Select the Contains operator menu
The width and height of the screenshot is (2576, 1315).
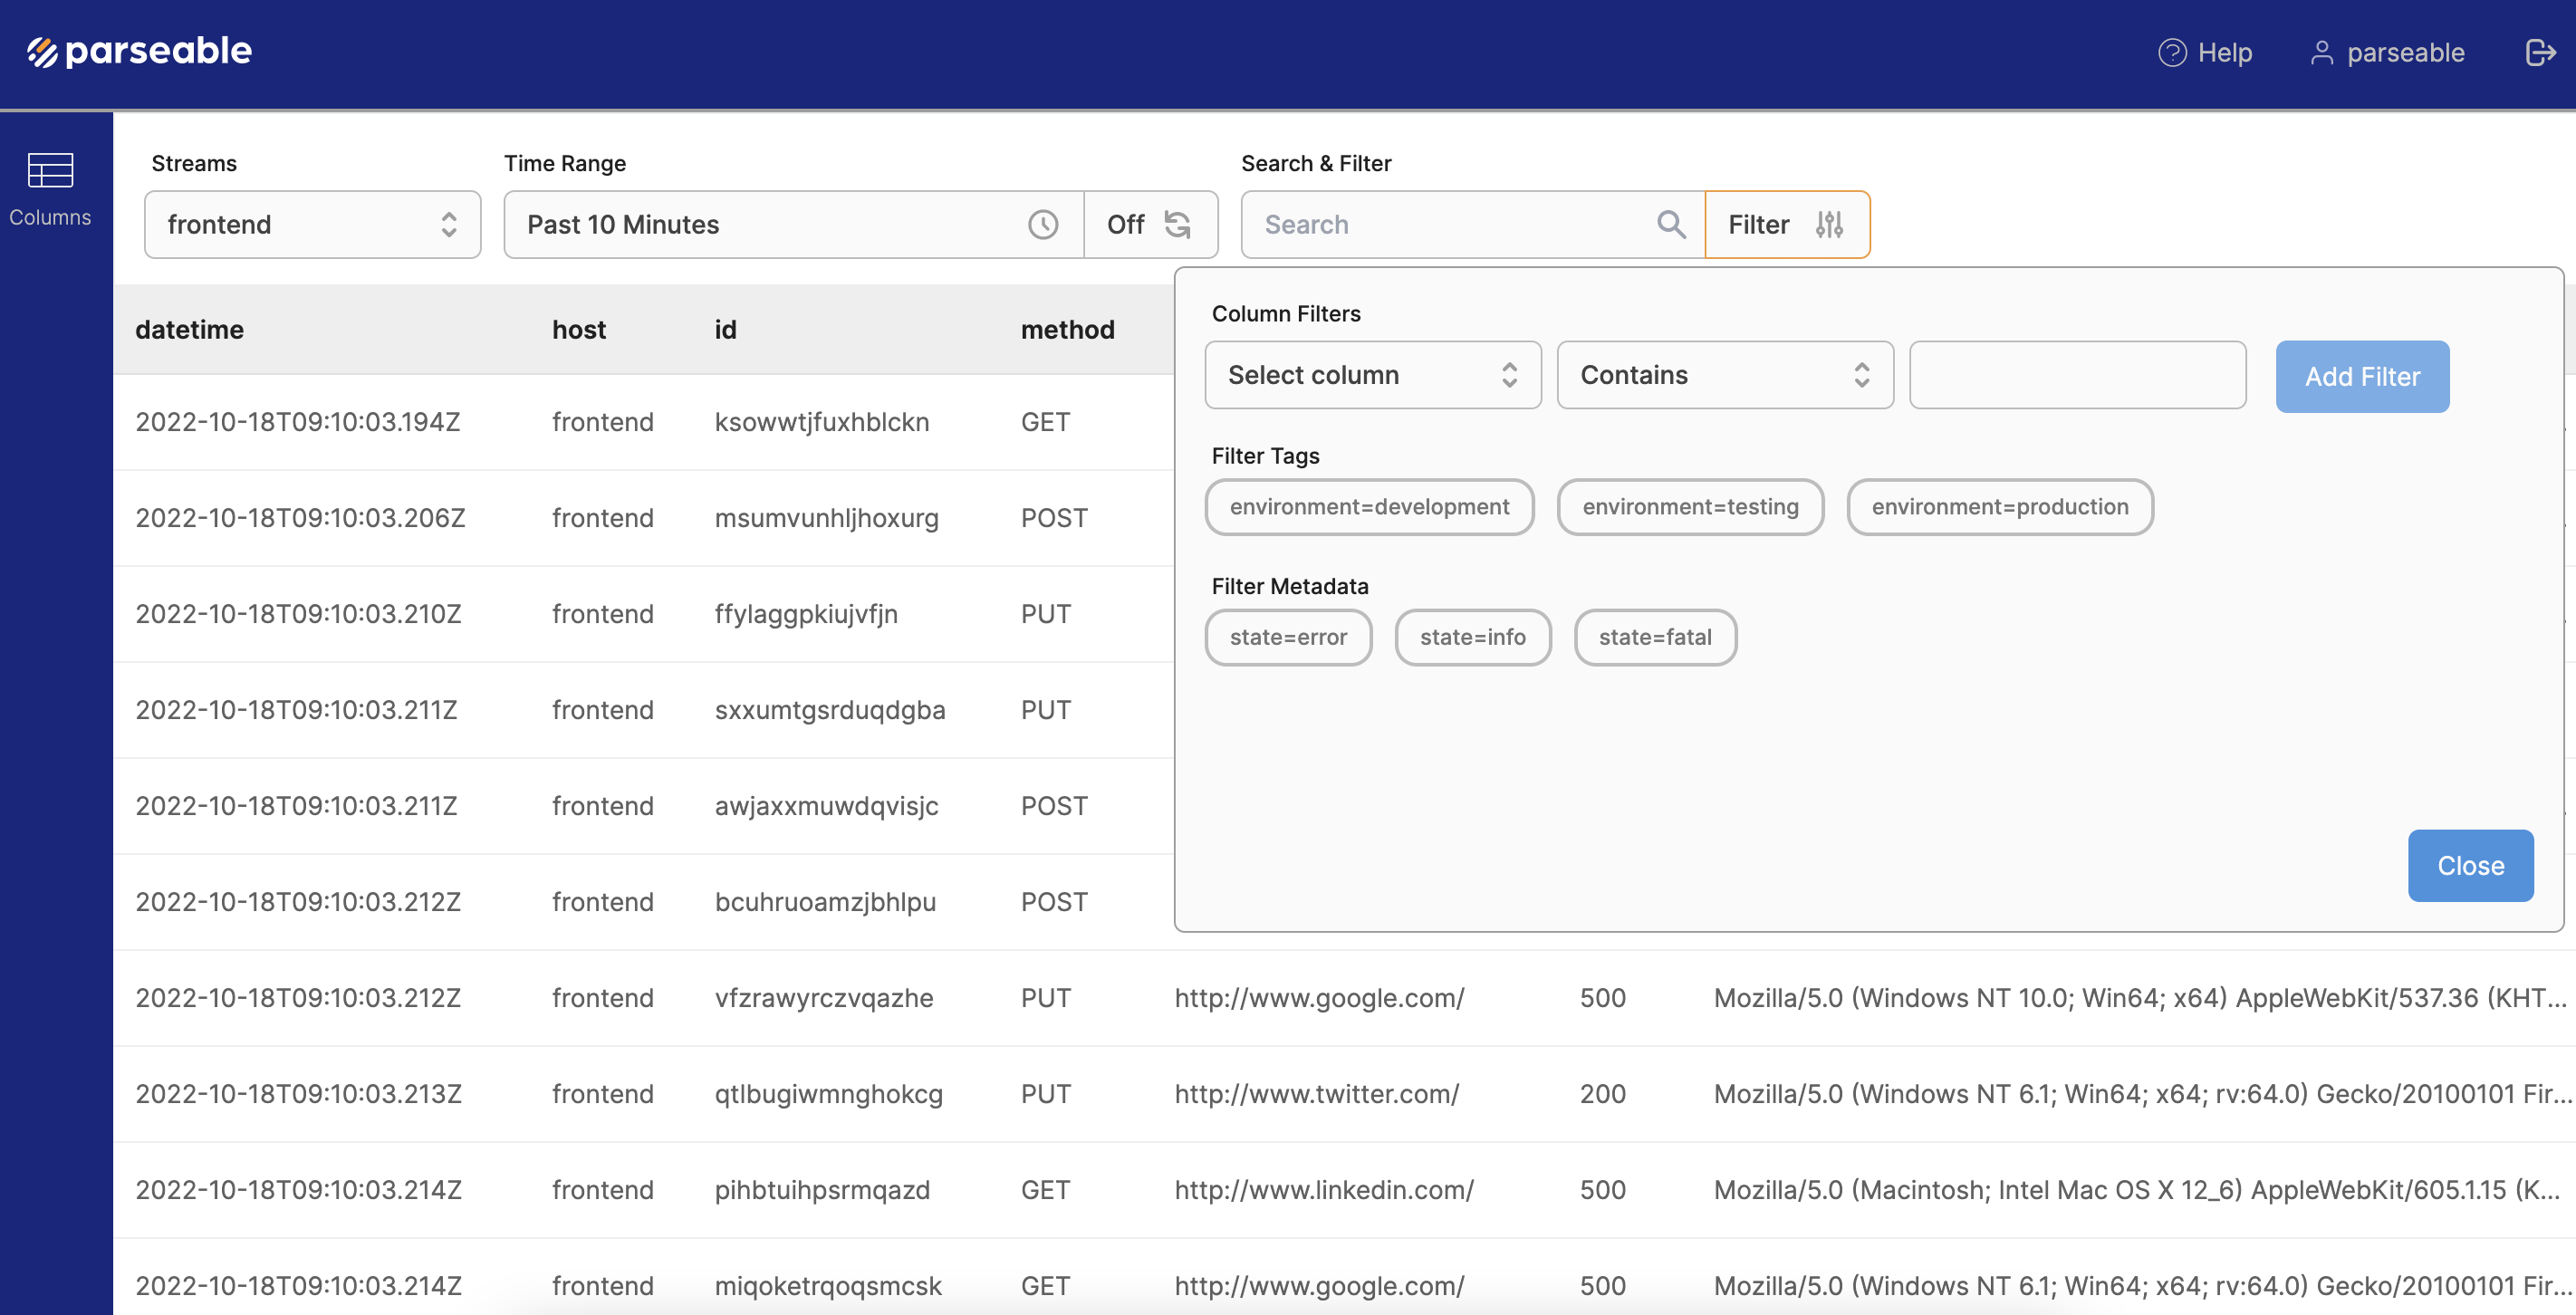1724,375
